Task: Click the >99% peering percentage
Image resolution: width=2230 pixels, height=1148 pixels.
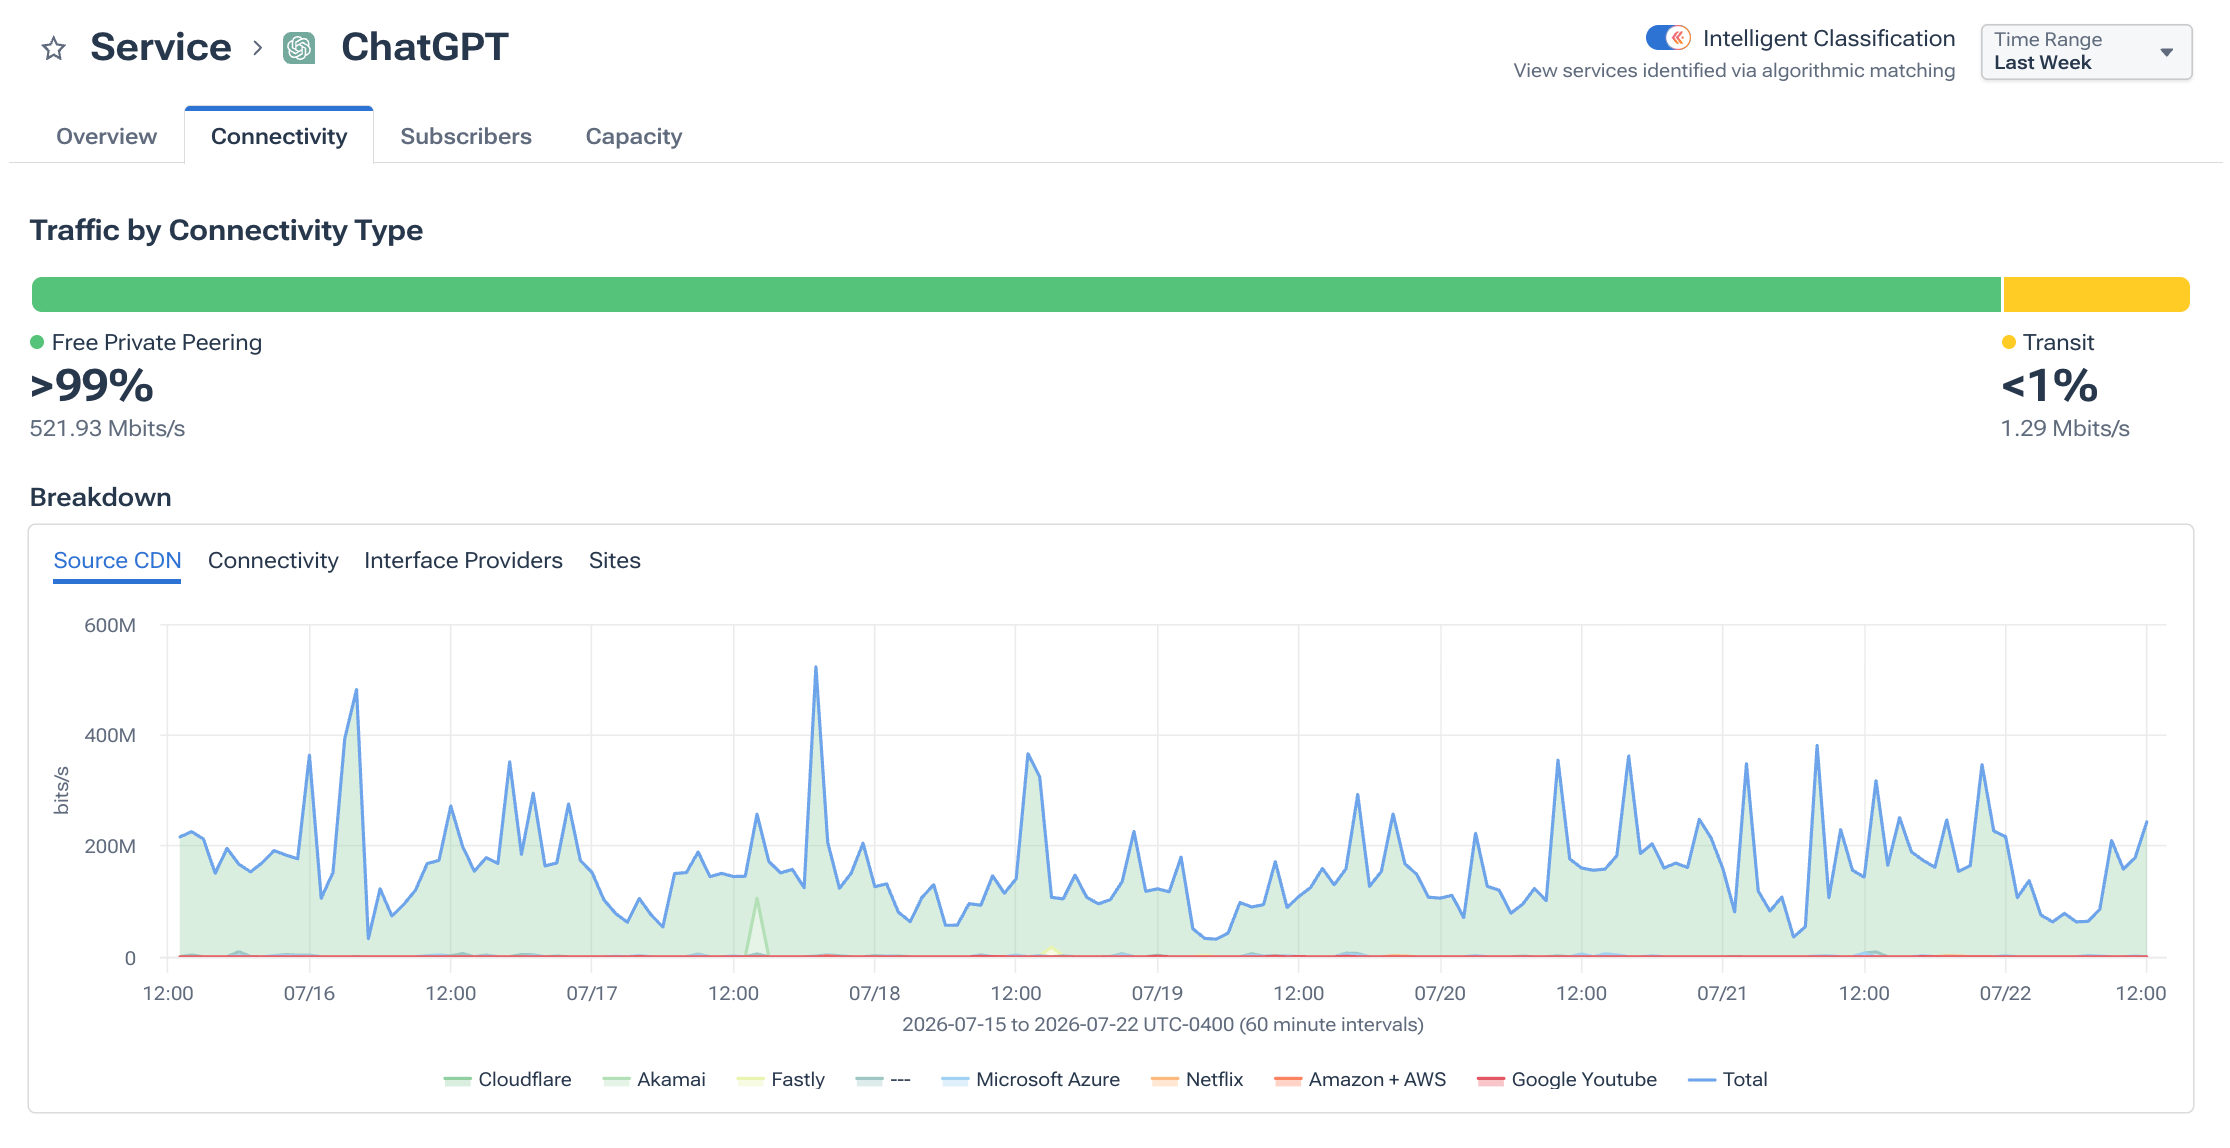Action: pos(92,385)
